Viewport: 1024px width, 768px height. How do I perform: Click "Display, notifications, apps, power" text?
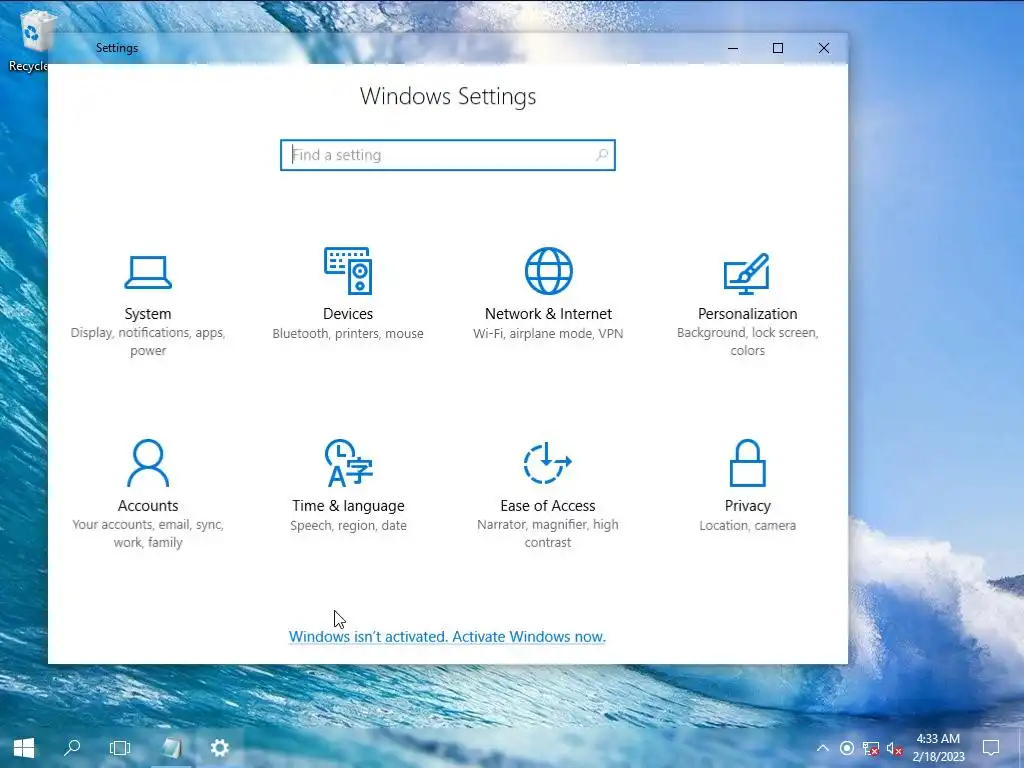[148, 342]
